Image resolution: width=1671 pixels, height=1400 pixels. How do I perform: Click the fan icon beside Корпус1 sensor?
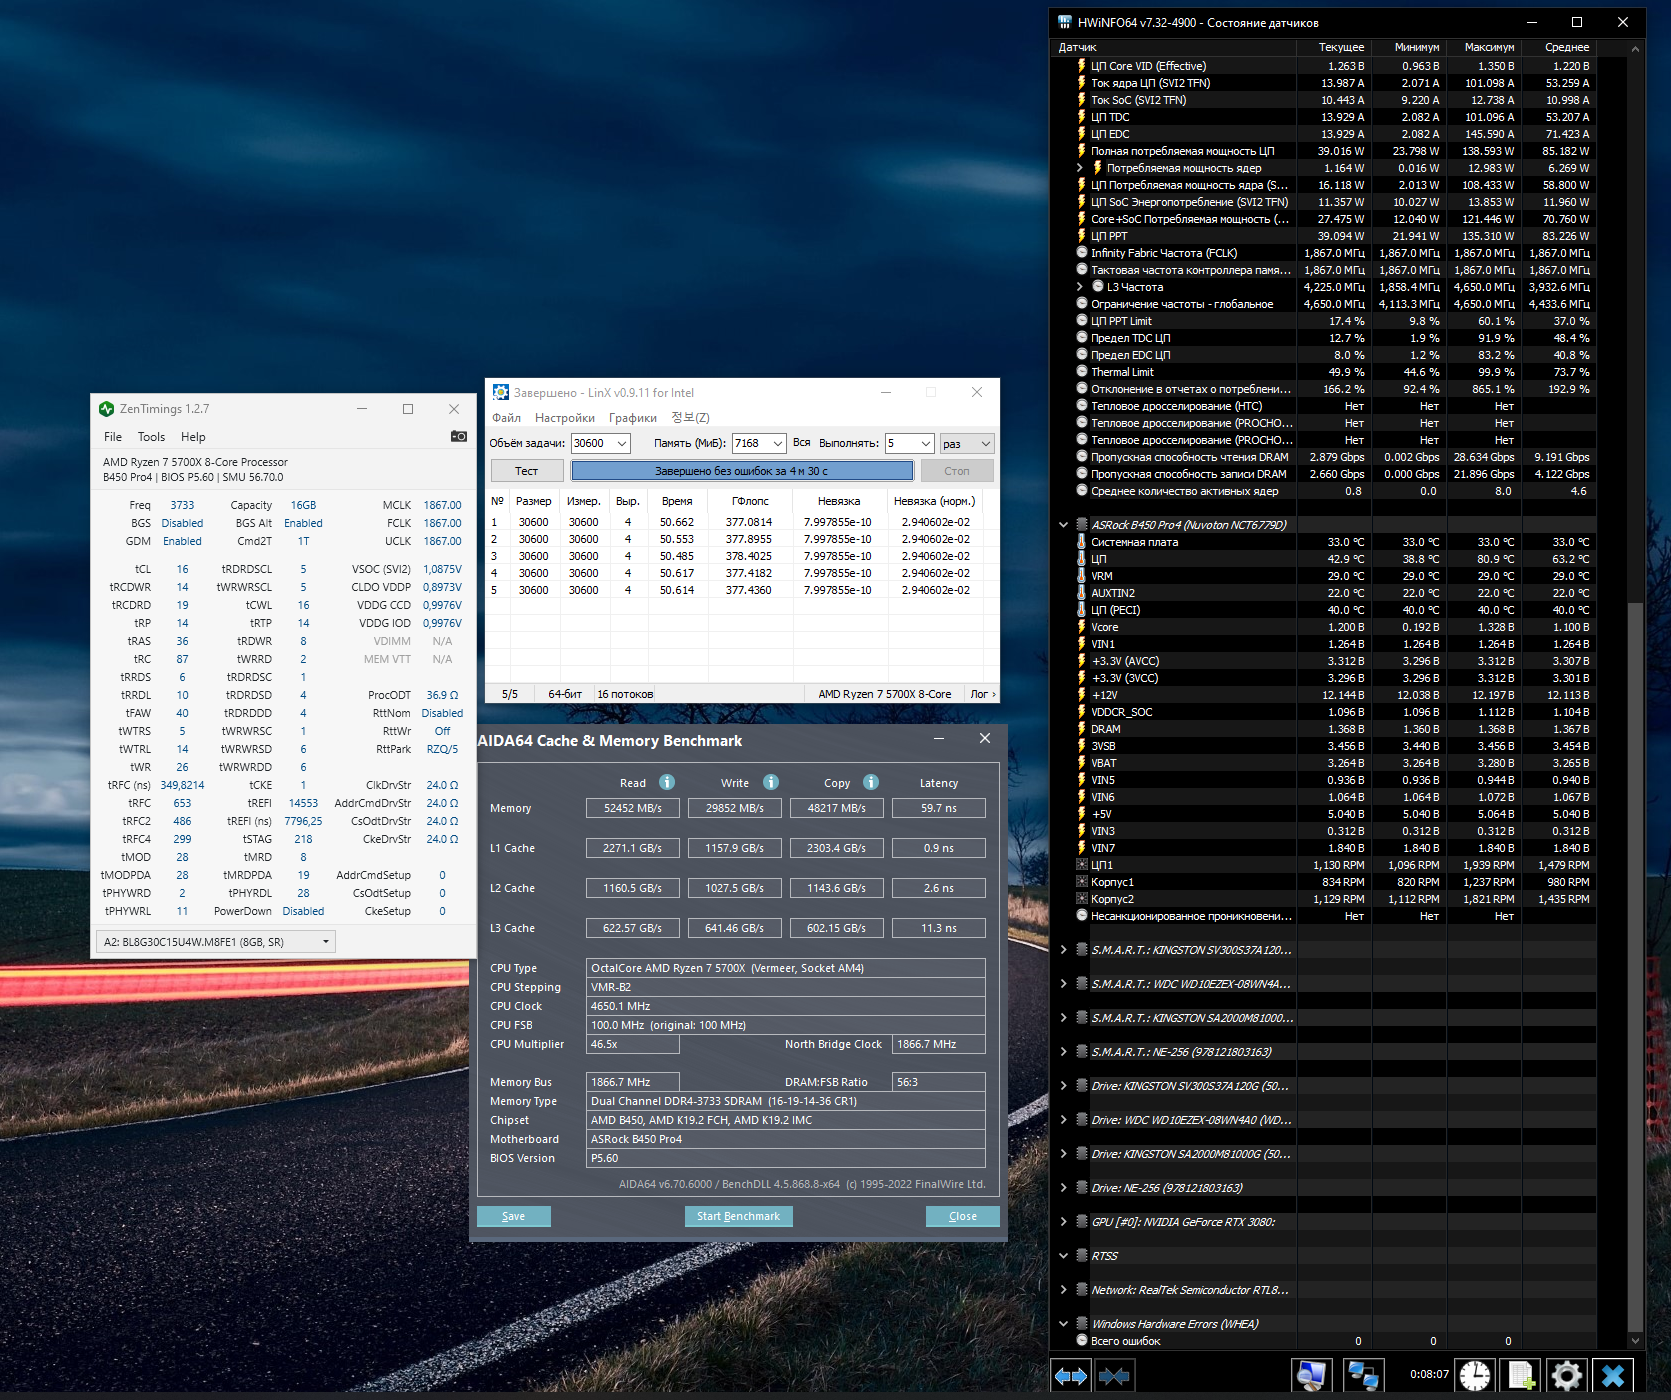[1081, 882]
